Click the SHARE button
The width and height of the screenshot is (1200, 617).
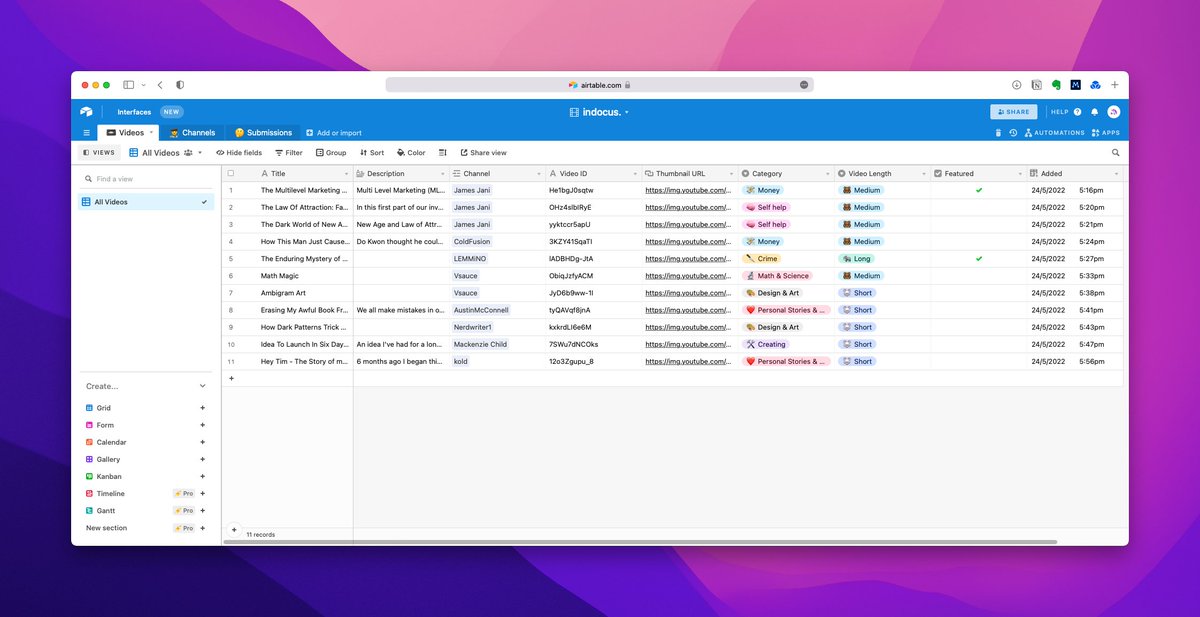(1013, 112)
